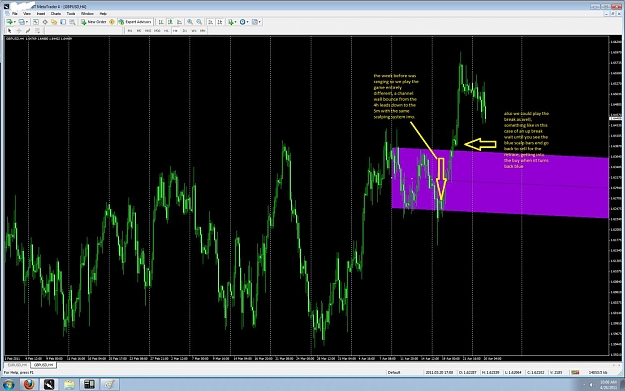Select the M5 timeframe
625x391 pixels.
(139, 31)
